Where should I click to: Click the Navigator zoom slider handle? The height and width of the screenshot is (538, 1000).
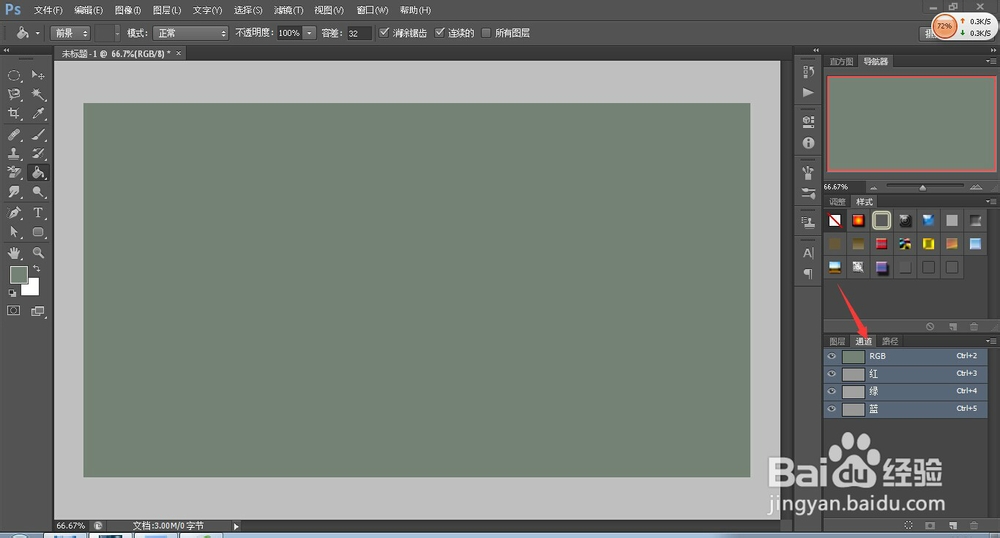922,187
